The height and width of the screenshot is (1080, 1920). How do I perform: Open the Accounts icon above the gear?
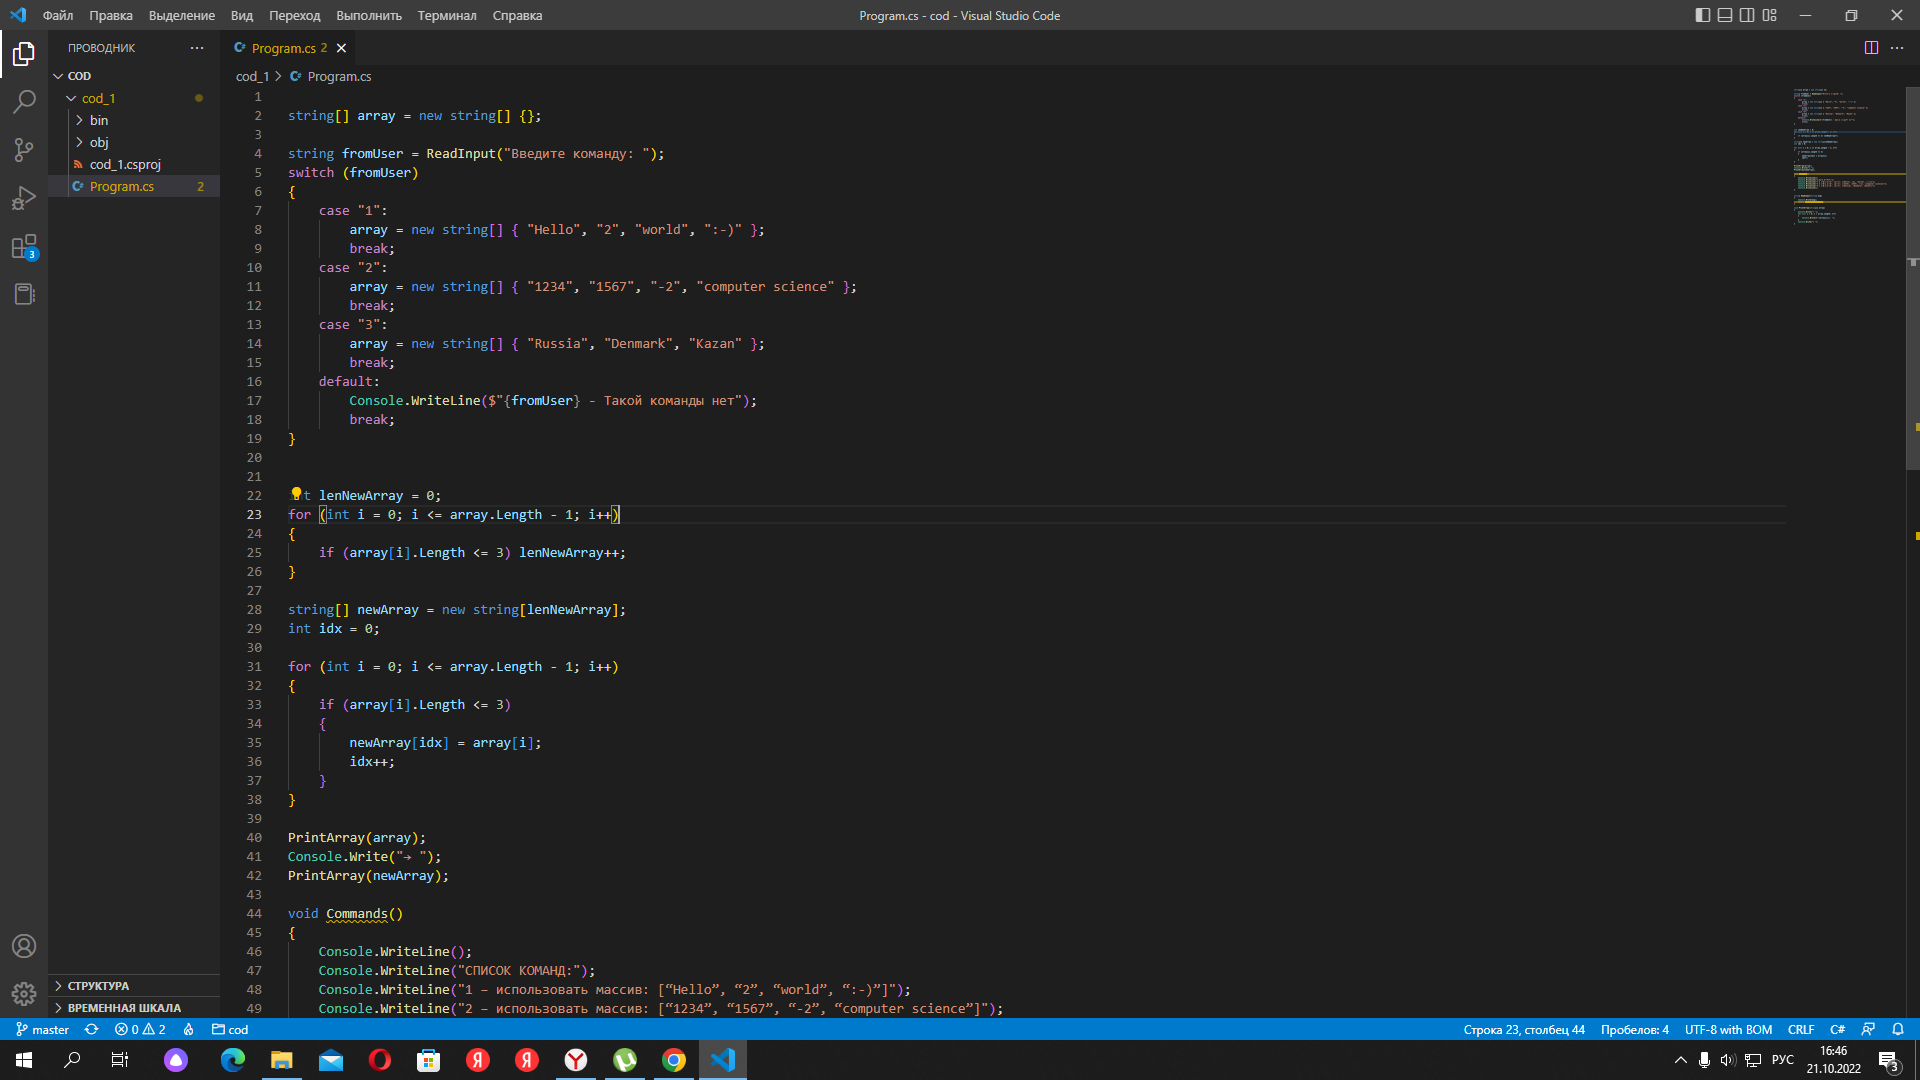click(24, 945)
